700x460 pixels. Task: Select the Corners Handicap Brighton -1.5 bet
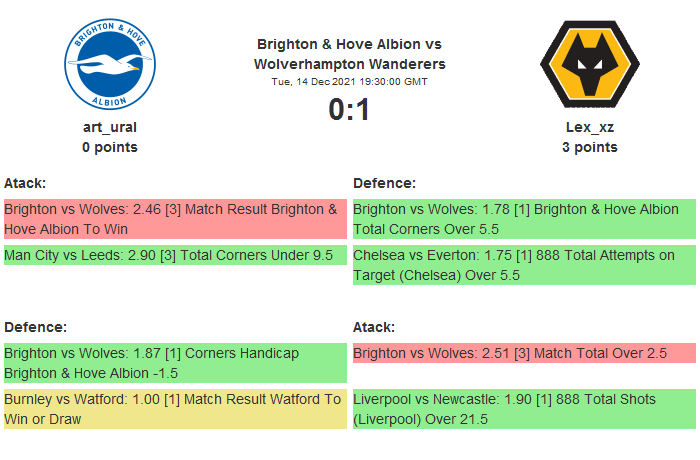pyautogui.click(x=175, y=363)
